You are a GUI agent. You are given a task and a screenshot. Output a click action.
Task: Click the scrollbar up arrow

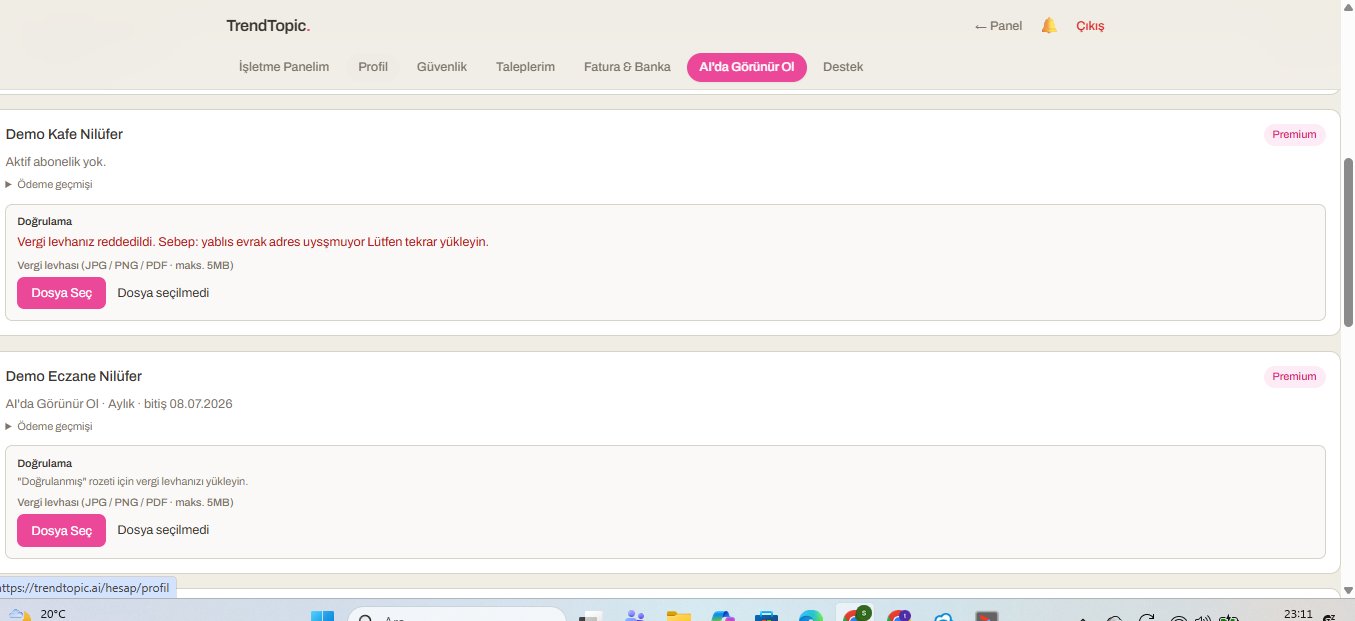click(x=1347, y=8)
